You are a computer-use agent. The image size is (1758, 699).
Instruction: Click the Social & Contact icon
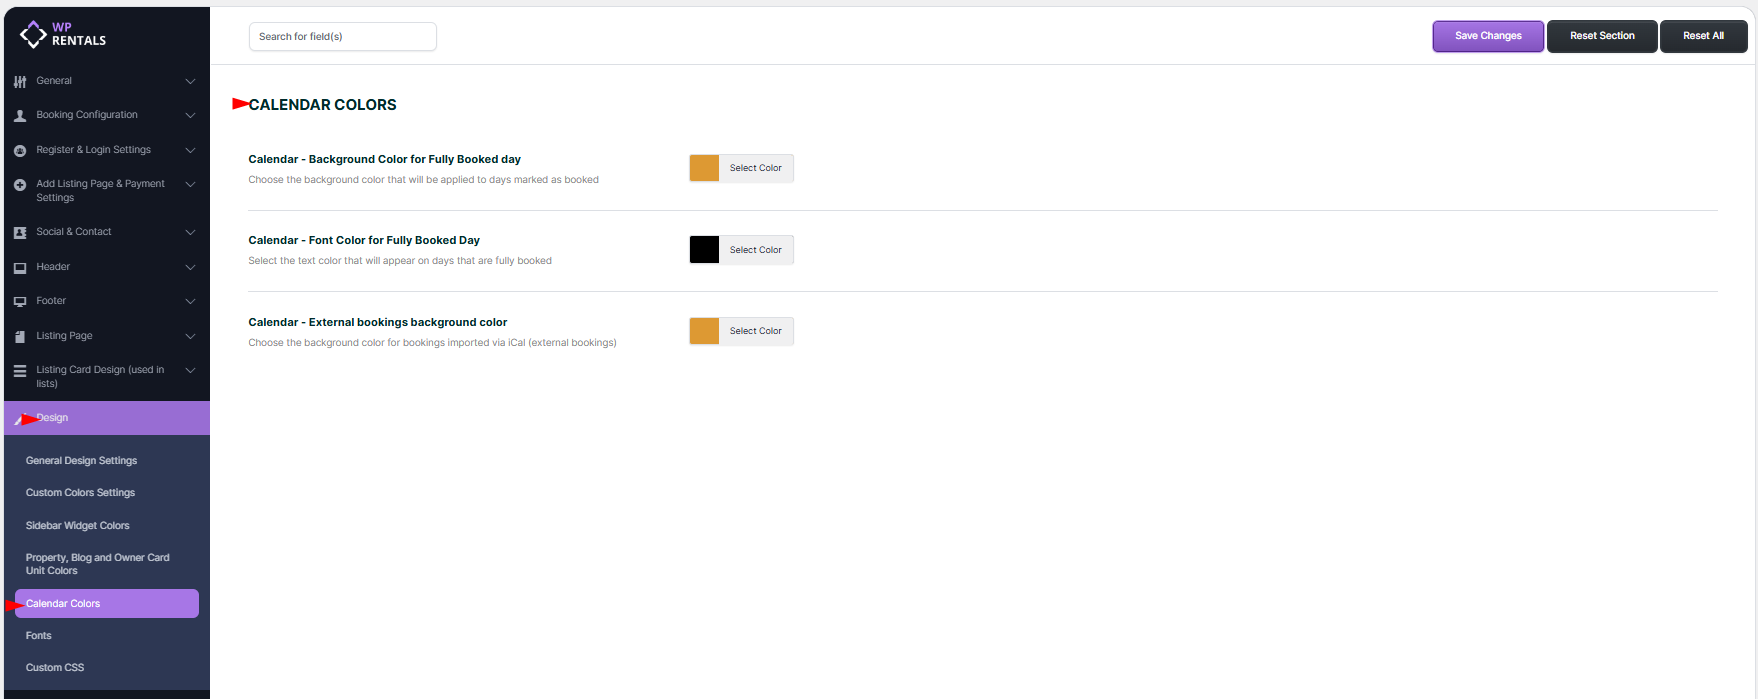click(20, 232)
